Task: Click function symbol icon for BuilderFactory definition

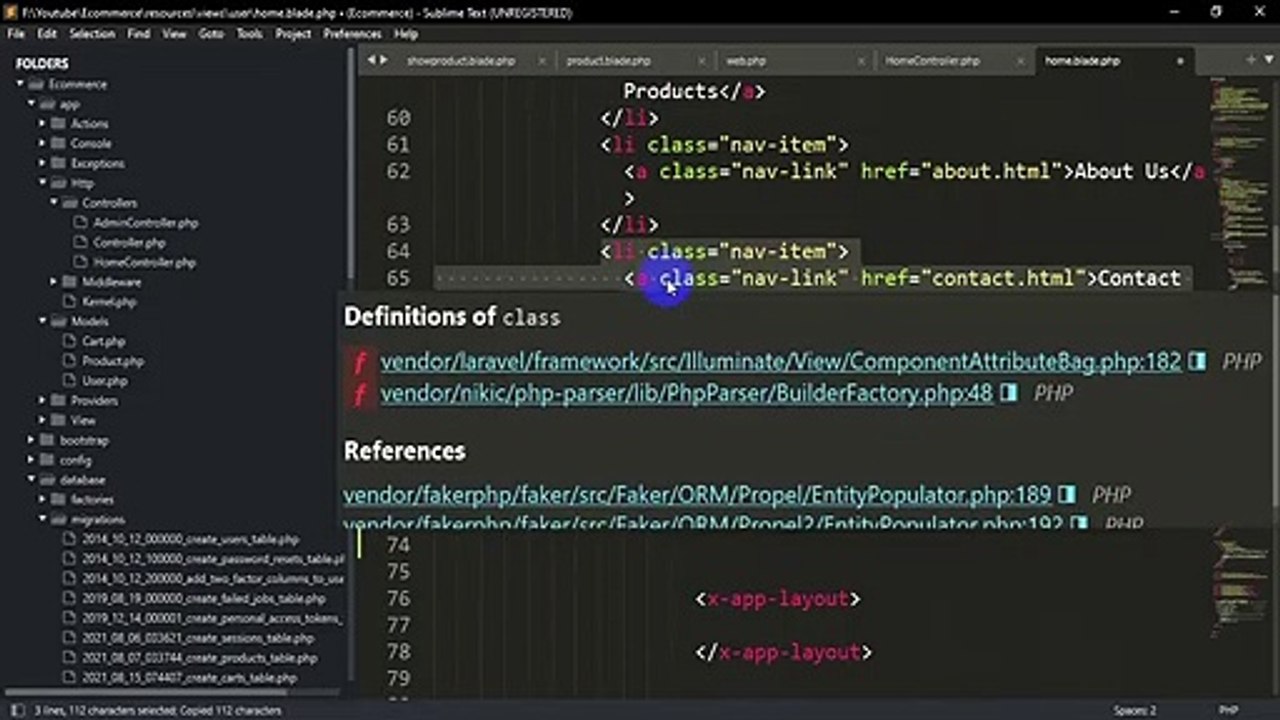Action: pyautogui.click(x=360, y=394)
